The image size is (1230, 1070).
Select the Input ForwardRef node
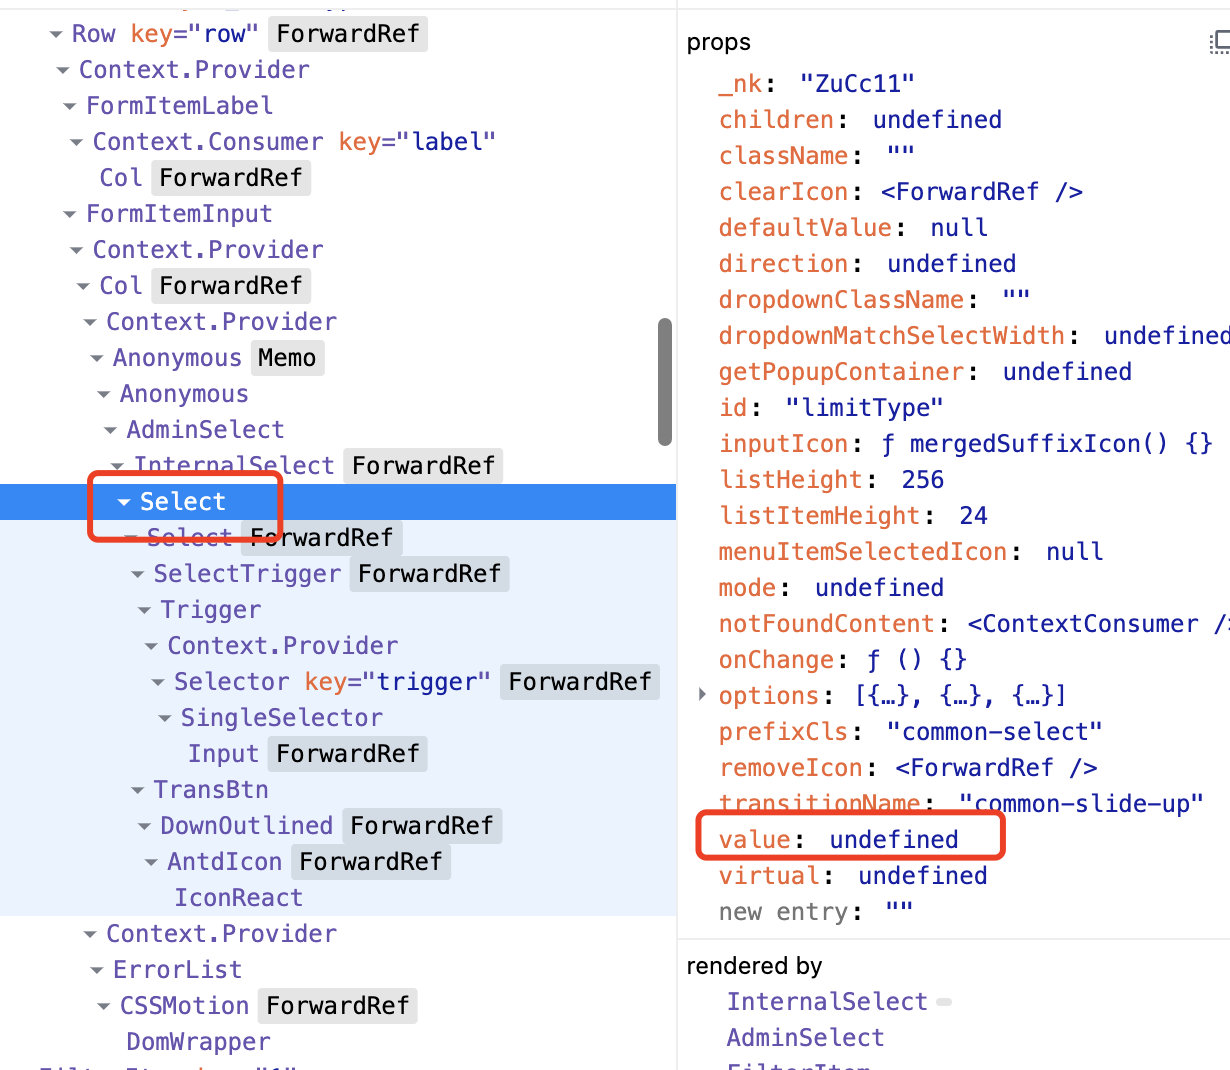pos(223,753)
